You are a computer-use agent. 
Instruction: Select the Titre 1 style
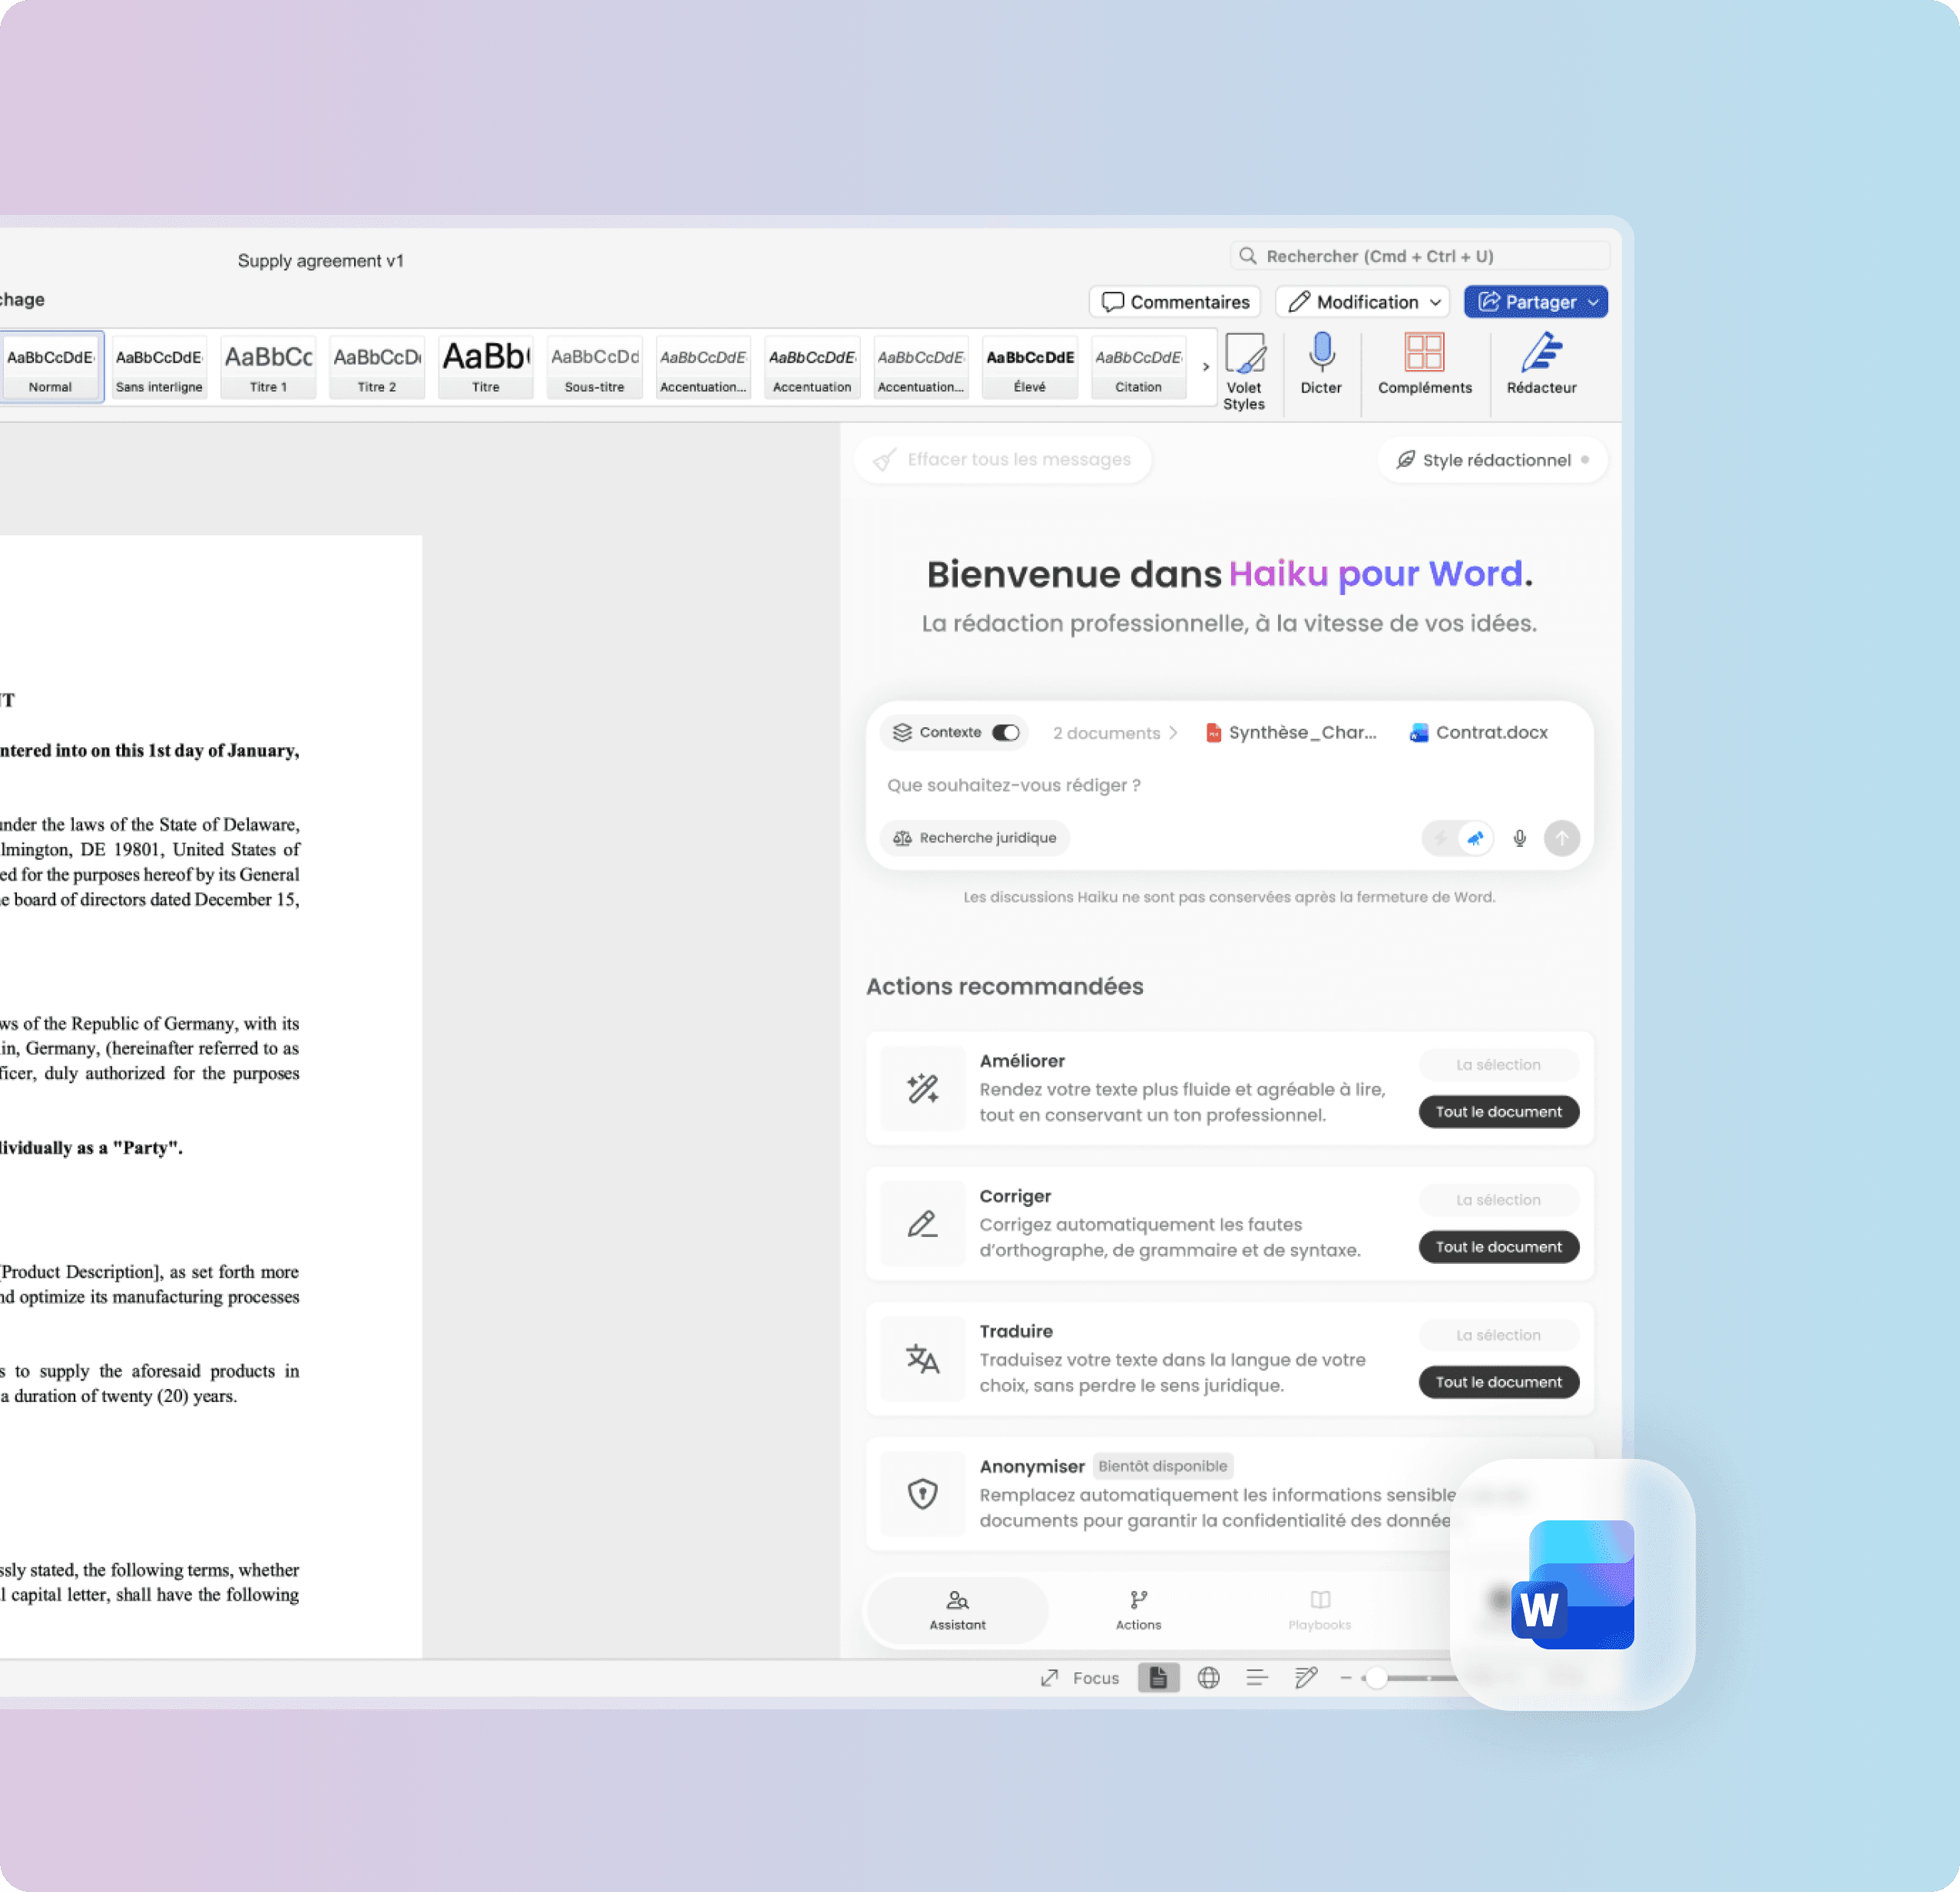click(x=268, y=367)
